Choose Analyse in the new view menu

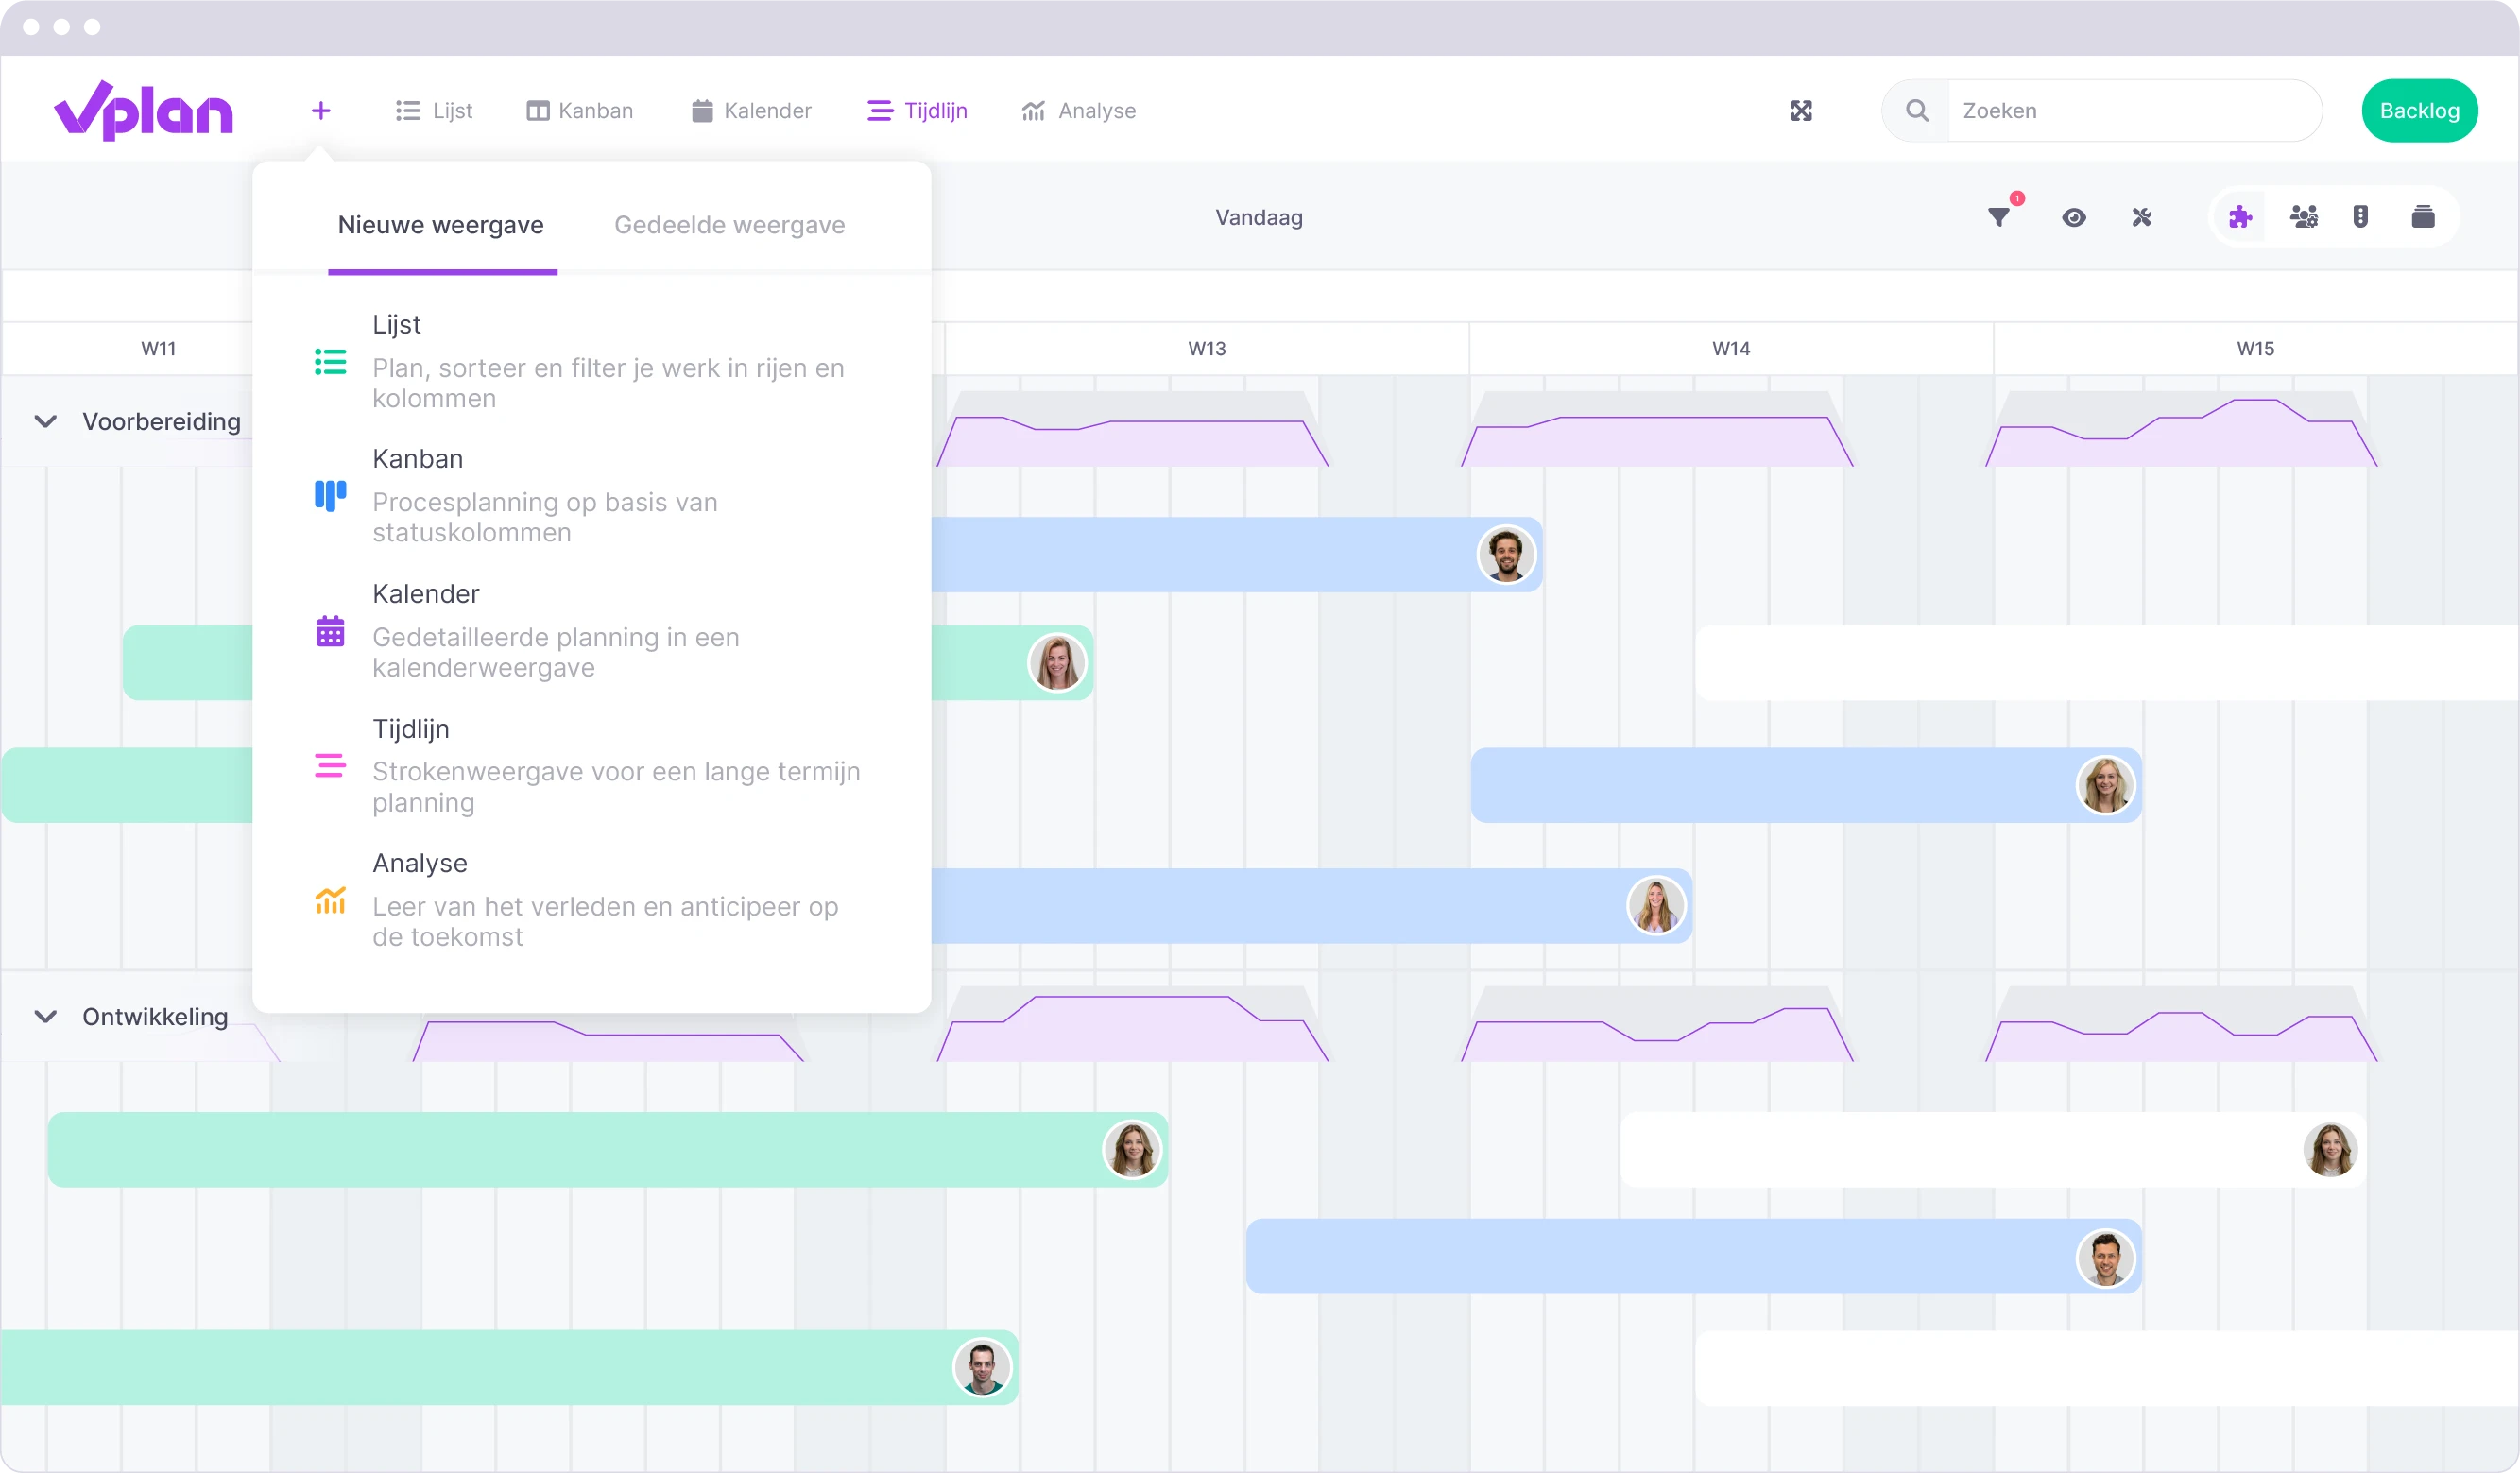pyautogui.click(x=590, y=900)
